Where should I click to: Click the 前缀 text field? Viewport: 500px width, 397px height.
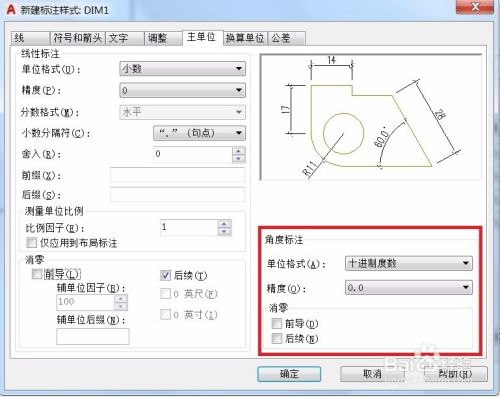pyautogui.click(x=177, y=175)
